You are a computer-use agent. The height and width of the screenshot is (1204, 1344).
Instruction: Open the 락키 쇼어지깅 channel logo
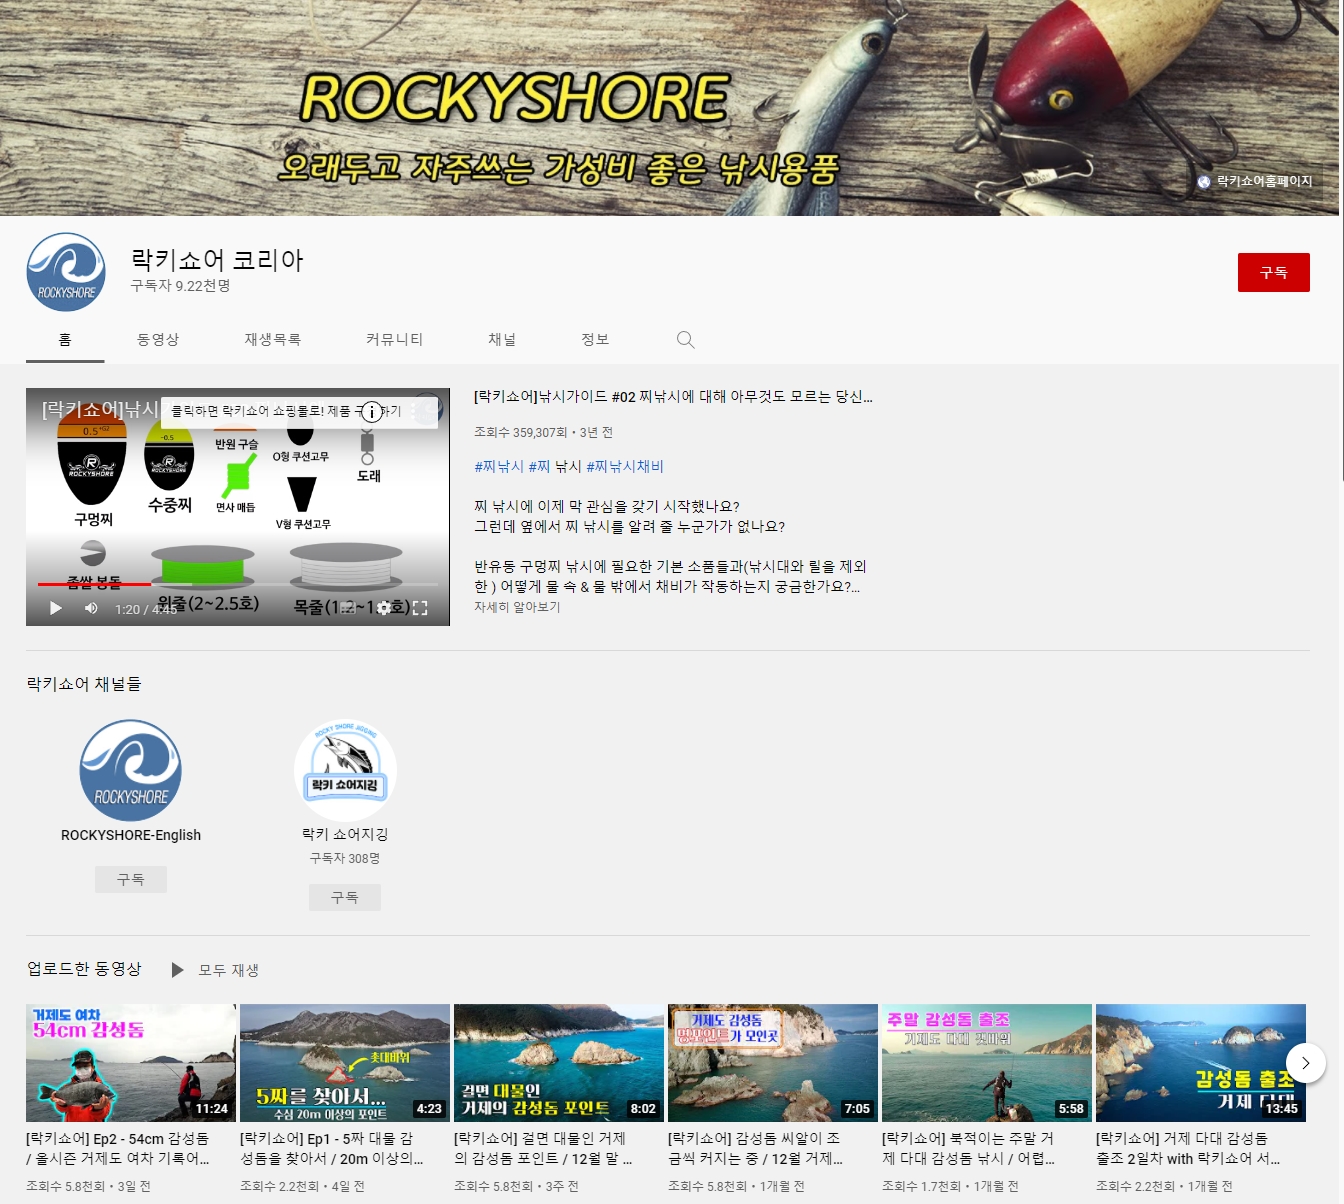[x=345, y=770]
